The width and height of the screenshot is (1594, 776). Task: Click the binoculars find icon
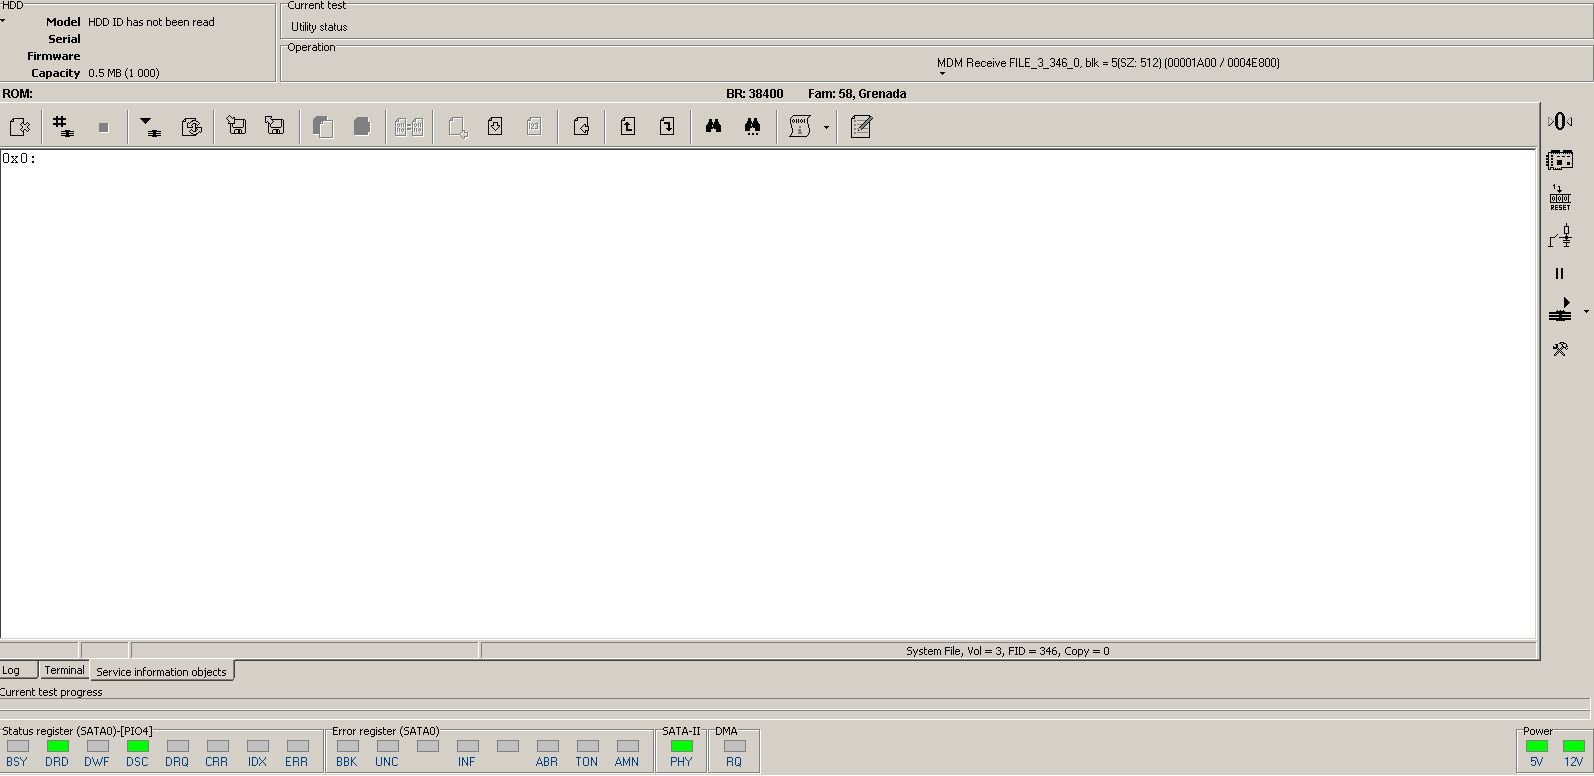tap(713, 126)
